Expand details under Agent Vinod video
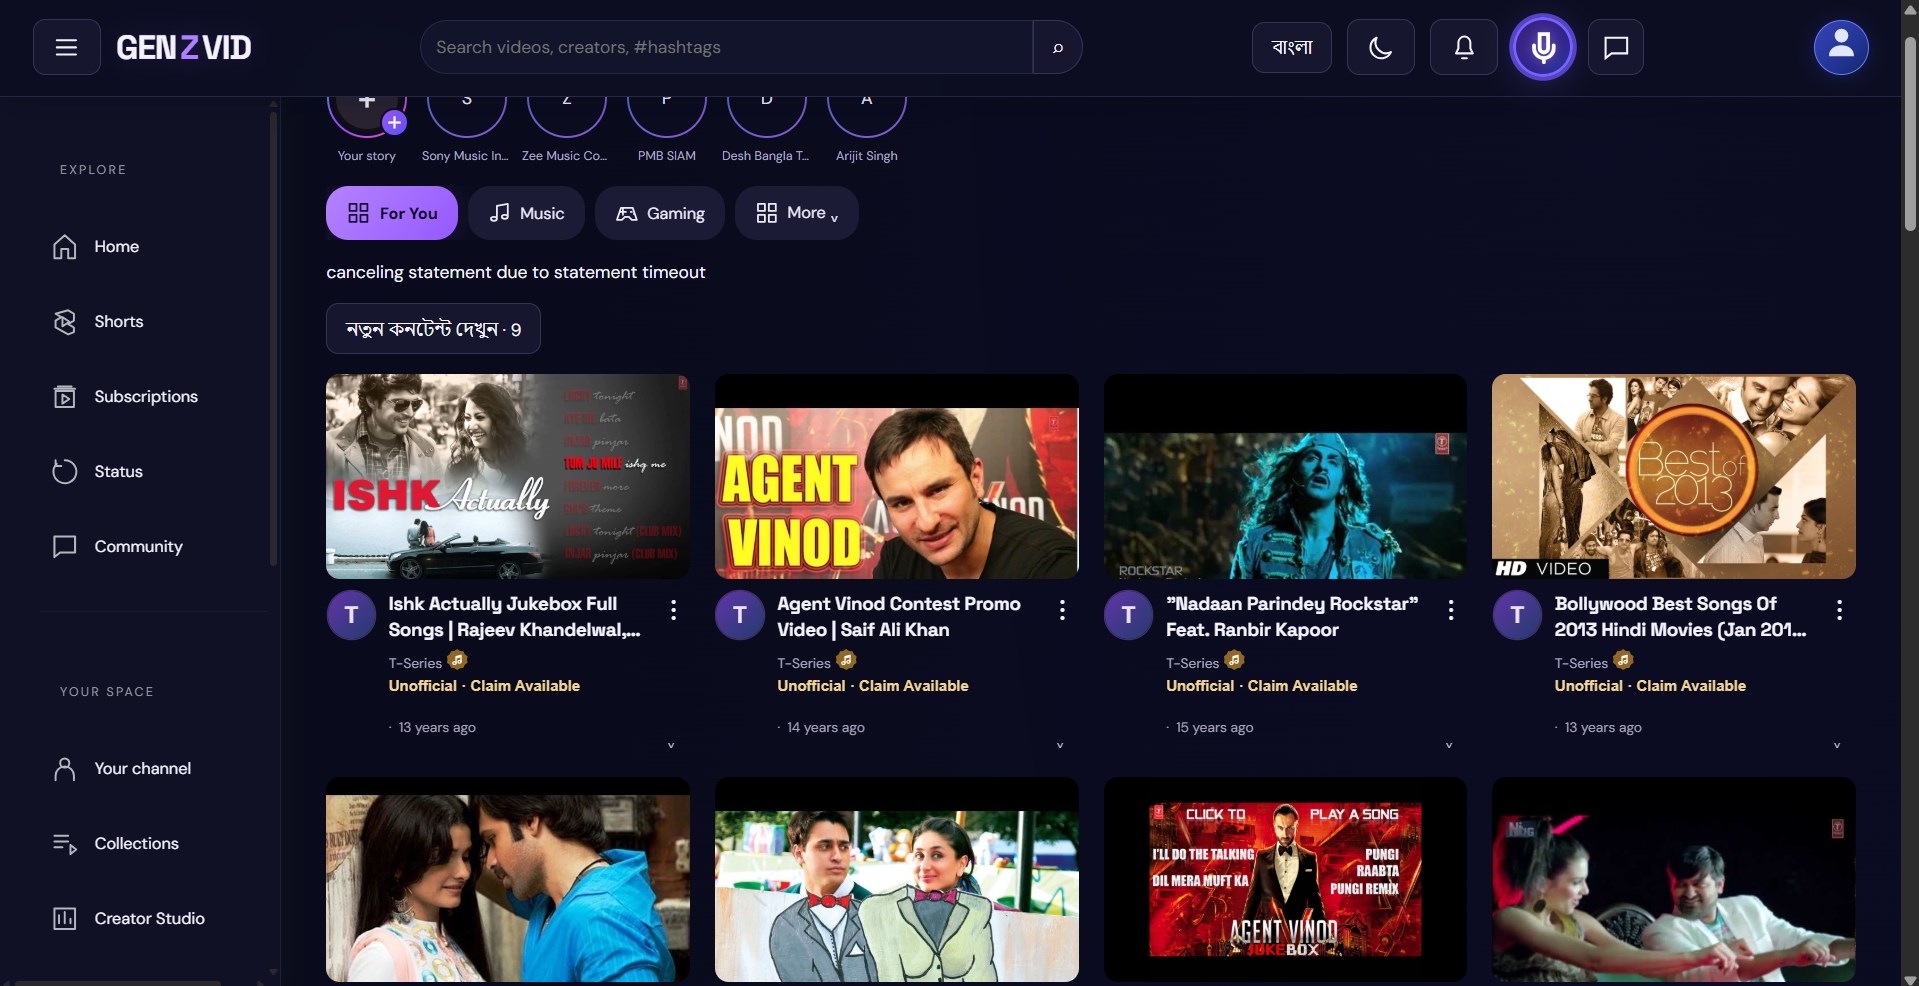The image size is (1919, 986). click(x=1060, y=745)
